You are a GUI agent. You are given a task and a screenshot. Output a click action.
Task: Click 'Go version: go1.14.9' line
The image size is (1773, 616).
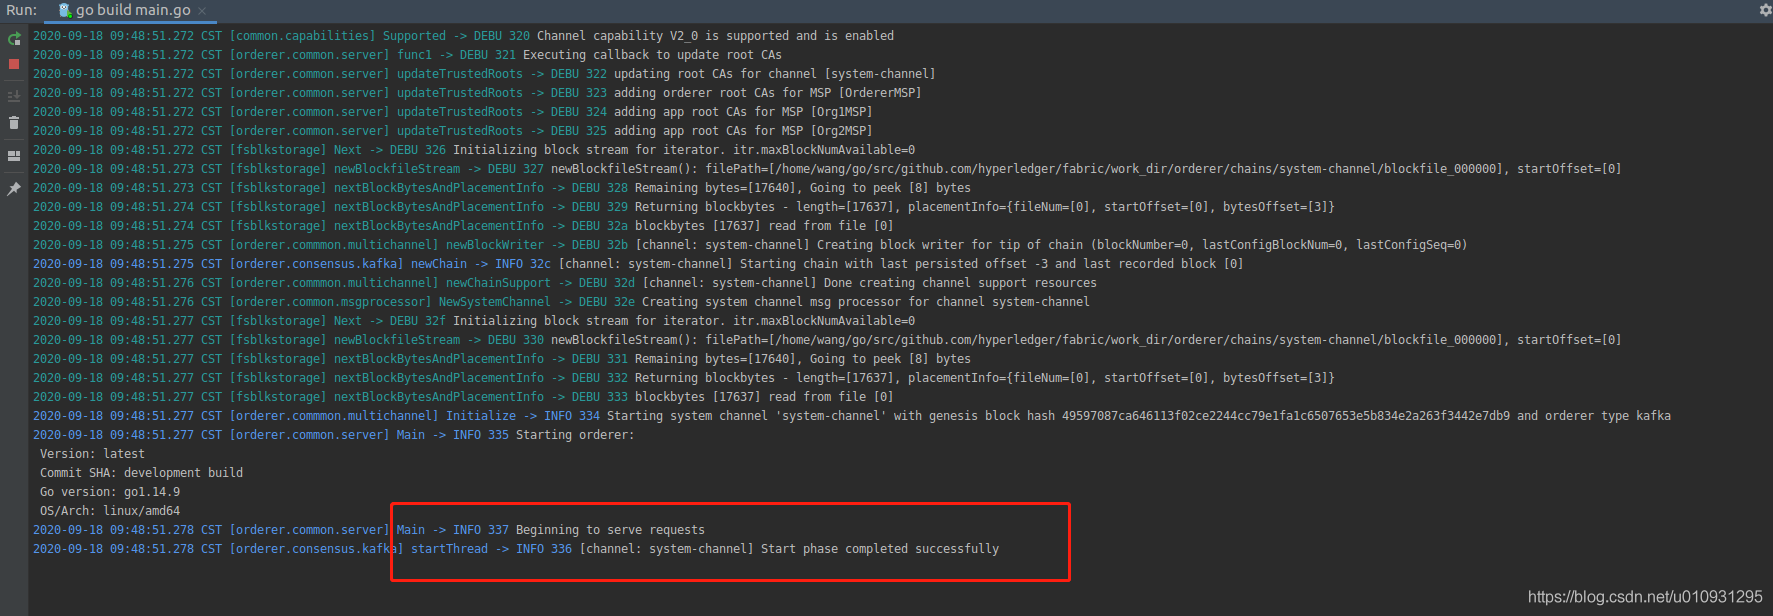(110, 492)
